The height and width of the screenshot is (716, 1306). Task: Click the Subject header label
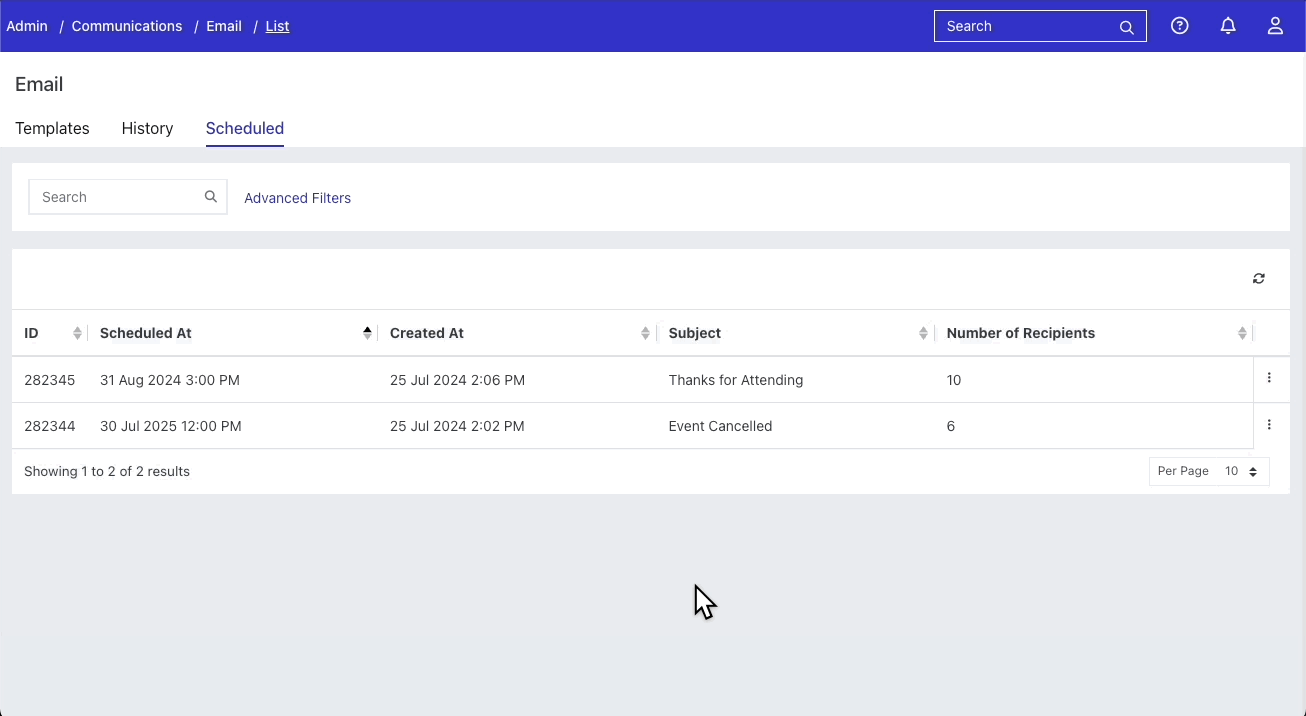point(695,333)
